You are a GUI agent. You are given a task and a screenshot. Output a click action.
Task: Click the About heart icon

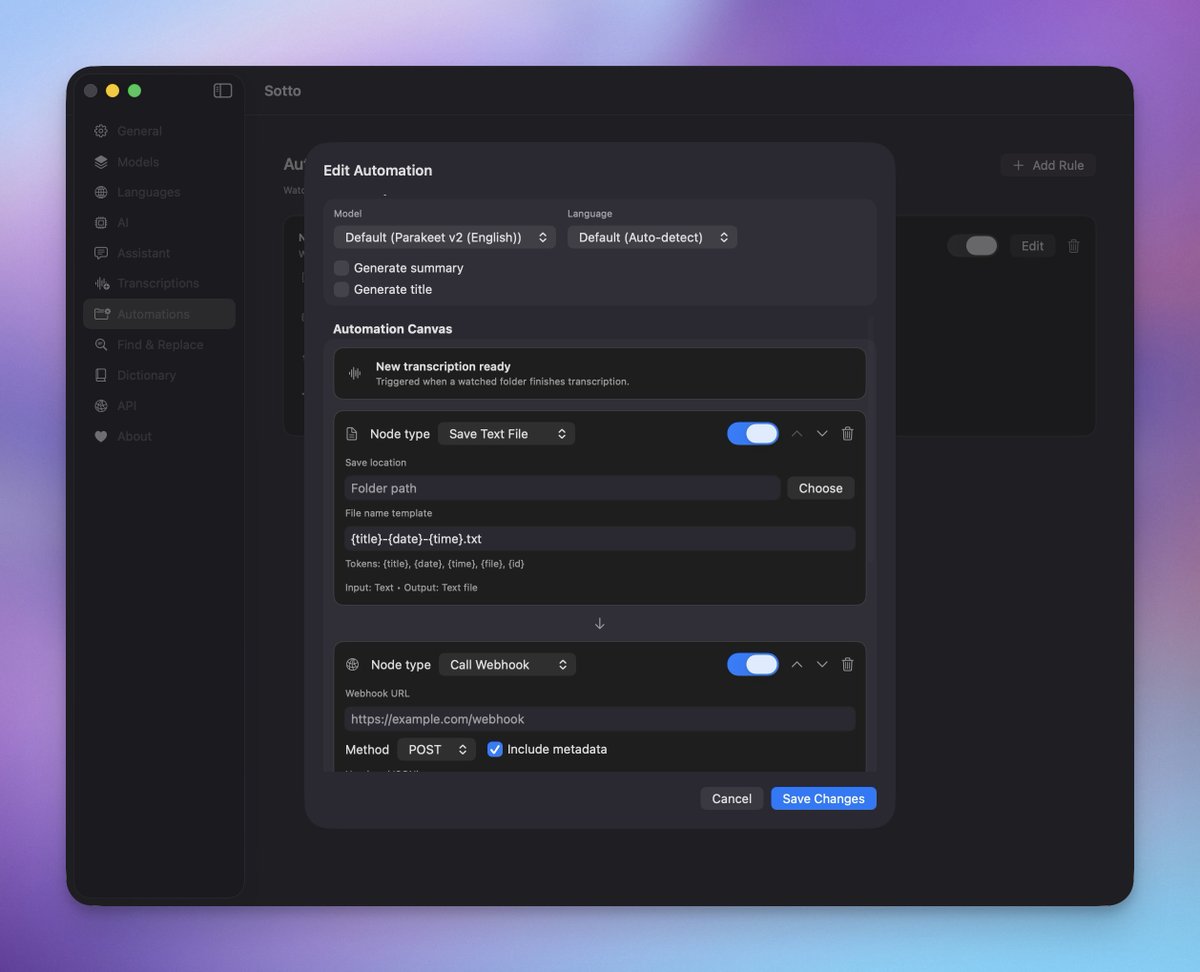coord(99,436)
